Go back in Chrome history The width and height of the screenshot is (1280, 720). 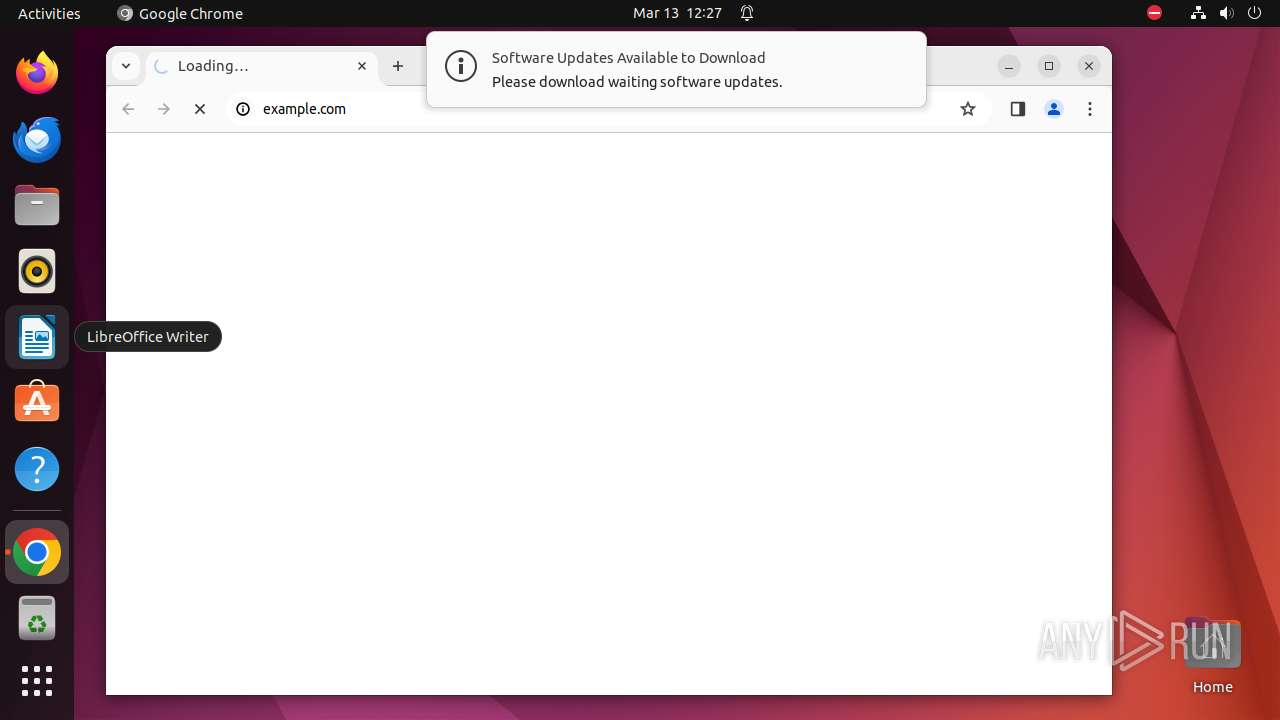(x=128, y=109)
